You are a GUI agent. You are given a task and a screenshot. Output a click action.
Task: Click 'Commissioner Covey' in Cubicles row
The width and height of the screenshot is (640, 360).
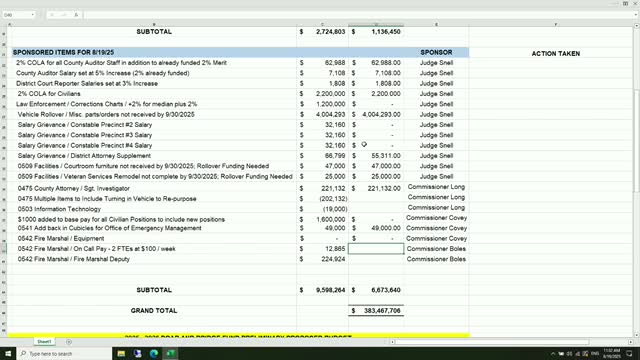[436, 228]
